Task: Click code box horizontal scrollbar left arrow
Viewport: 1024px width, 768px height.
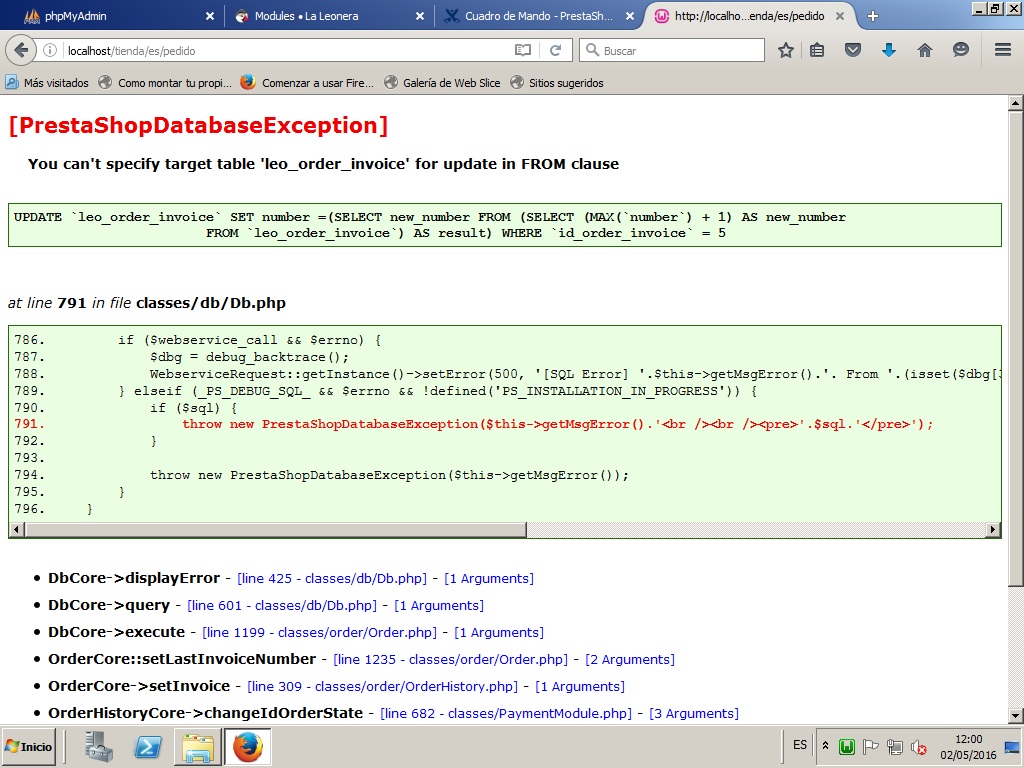Action: pyautogui.click(x=18, y=530)
